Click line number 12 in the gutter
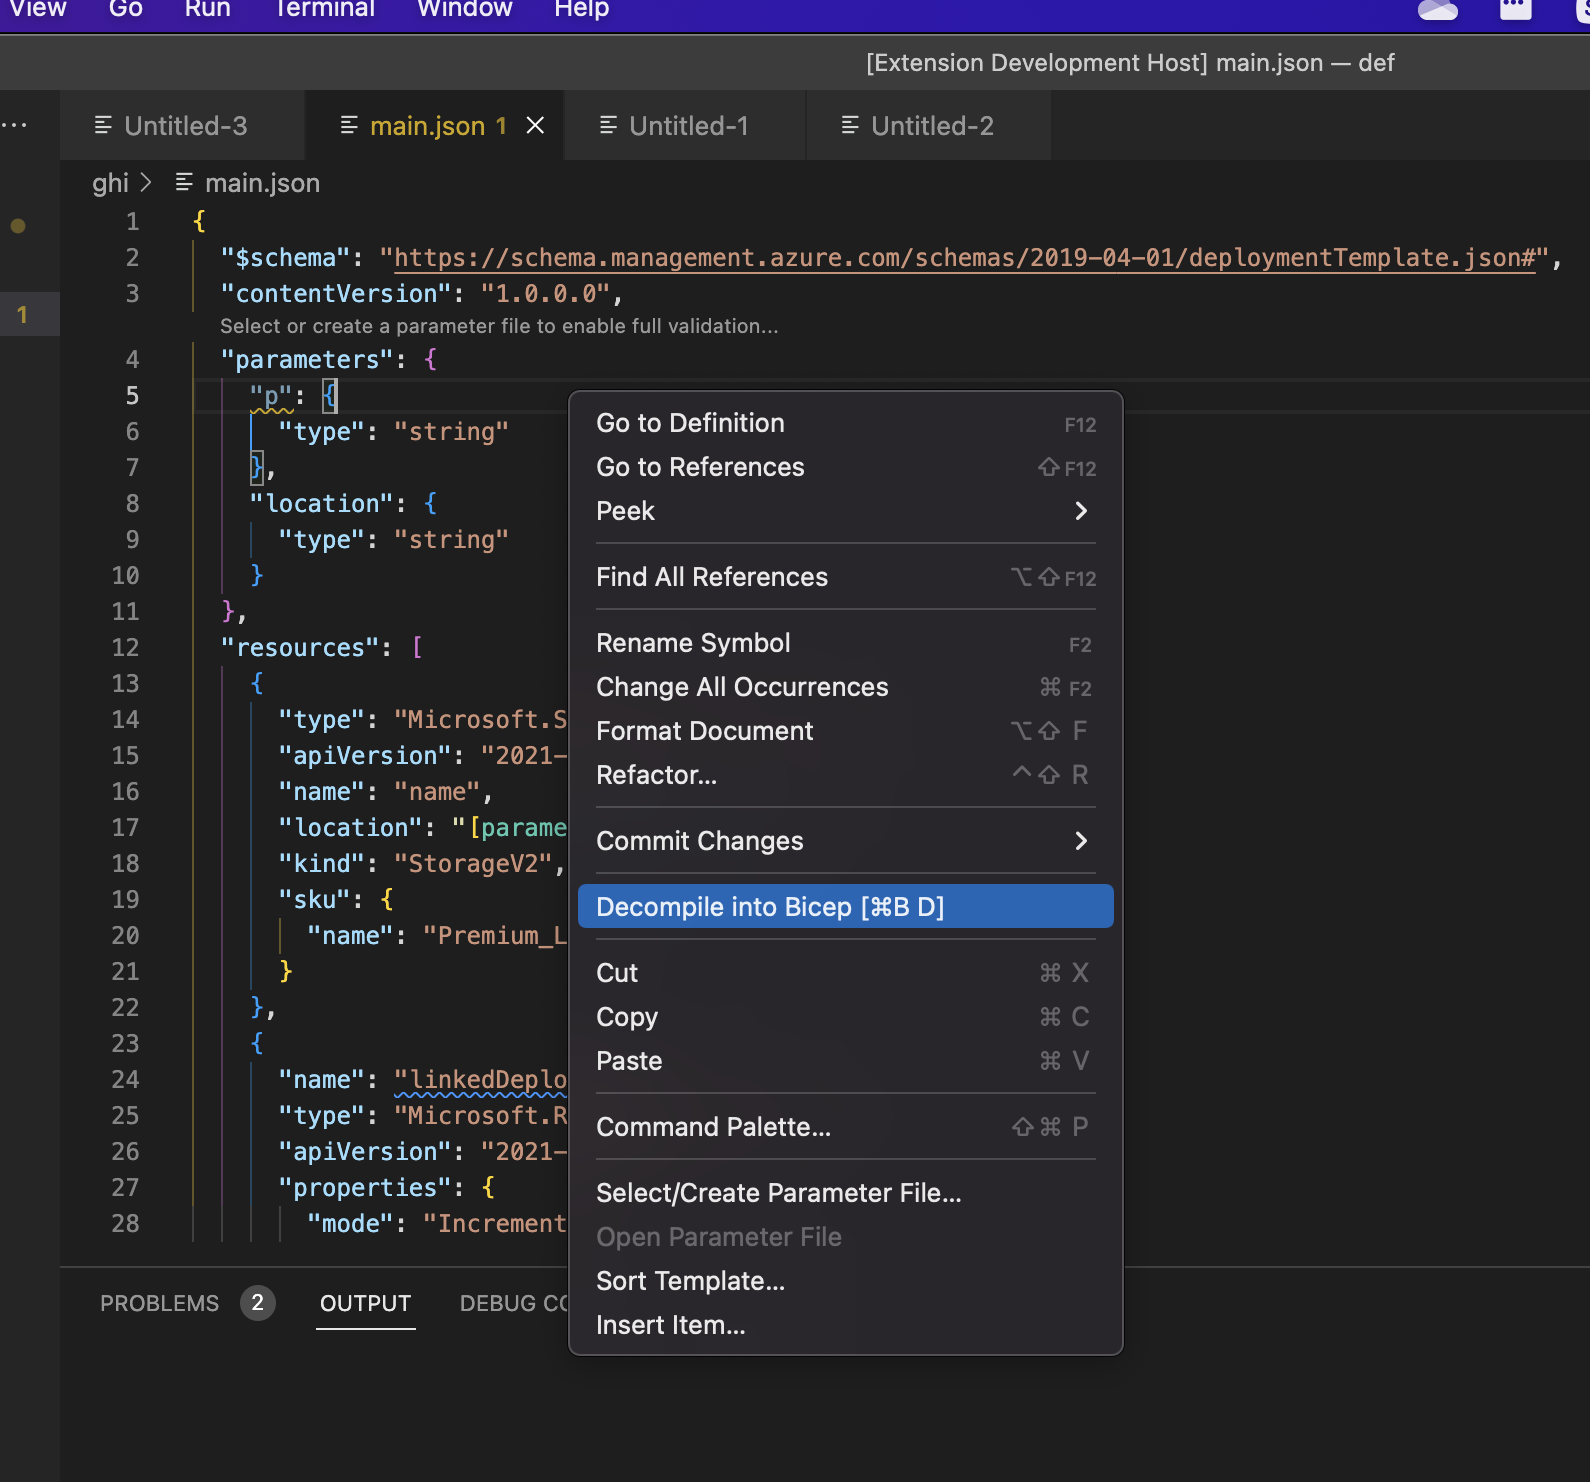 pos(125,647)
